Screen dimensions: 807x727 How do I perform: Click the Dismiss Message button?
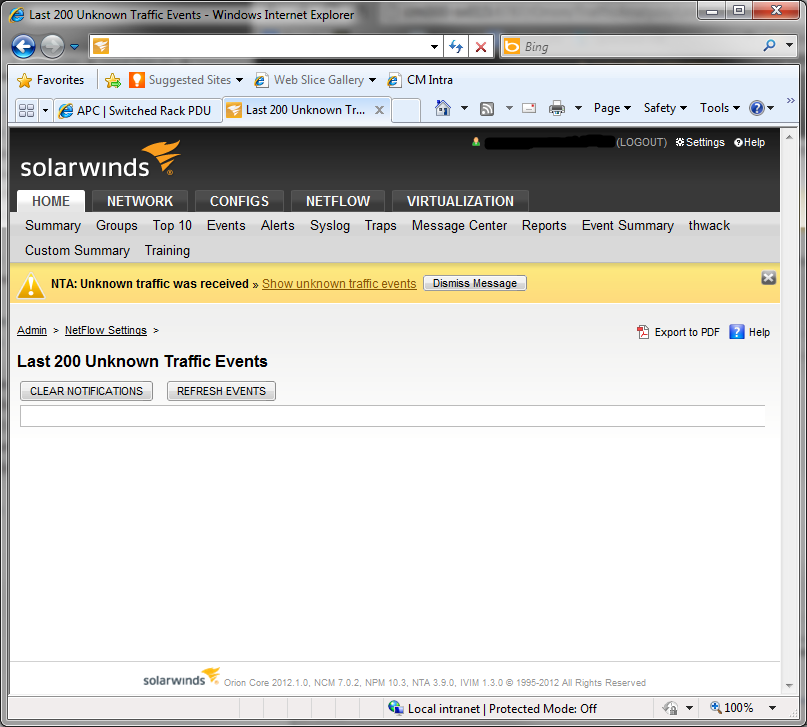[475, 283]
